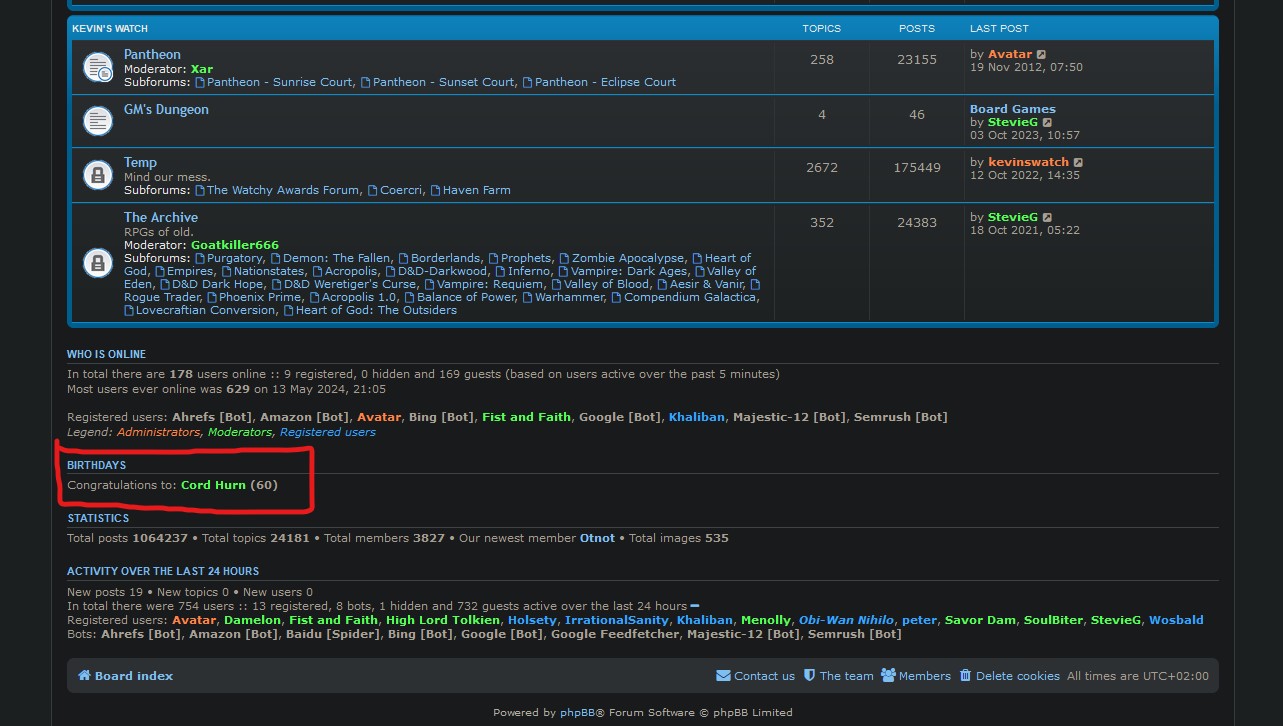Open the Temp forum
The width and height of the screenshot is (1283, 726).
click(140, 162)
